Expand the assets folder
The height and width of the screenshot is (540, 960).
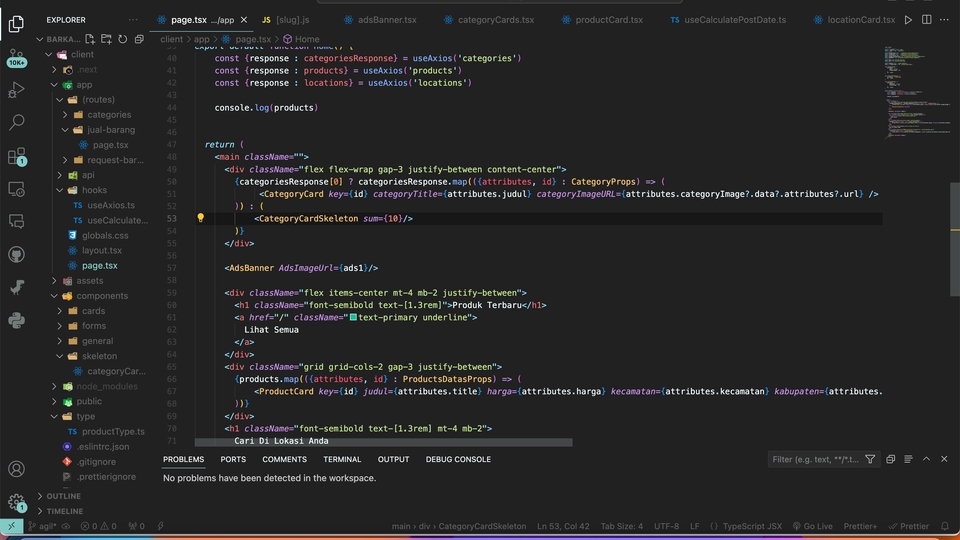click(x=54, y=280)
